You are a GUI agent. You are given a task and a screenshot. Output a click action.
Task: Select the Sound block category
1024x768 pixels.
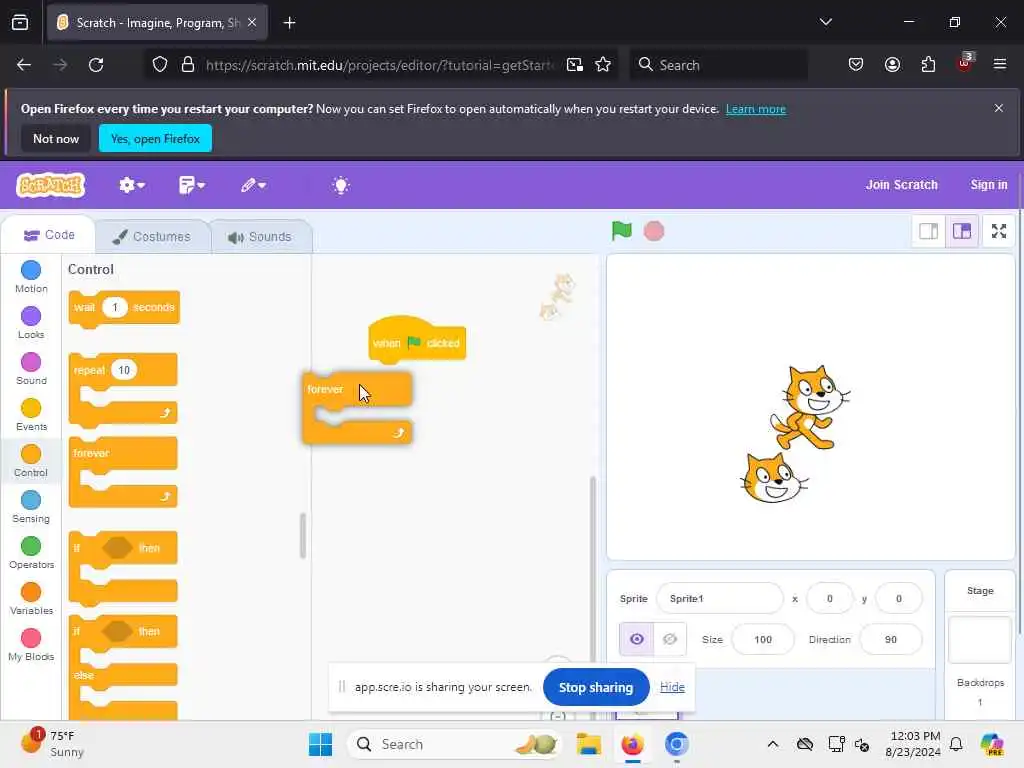coord(31,369)
